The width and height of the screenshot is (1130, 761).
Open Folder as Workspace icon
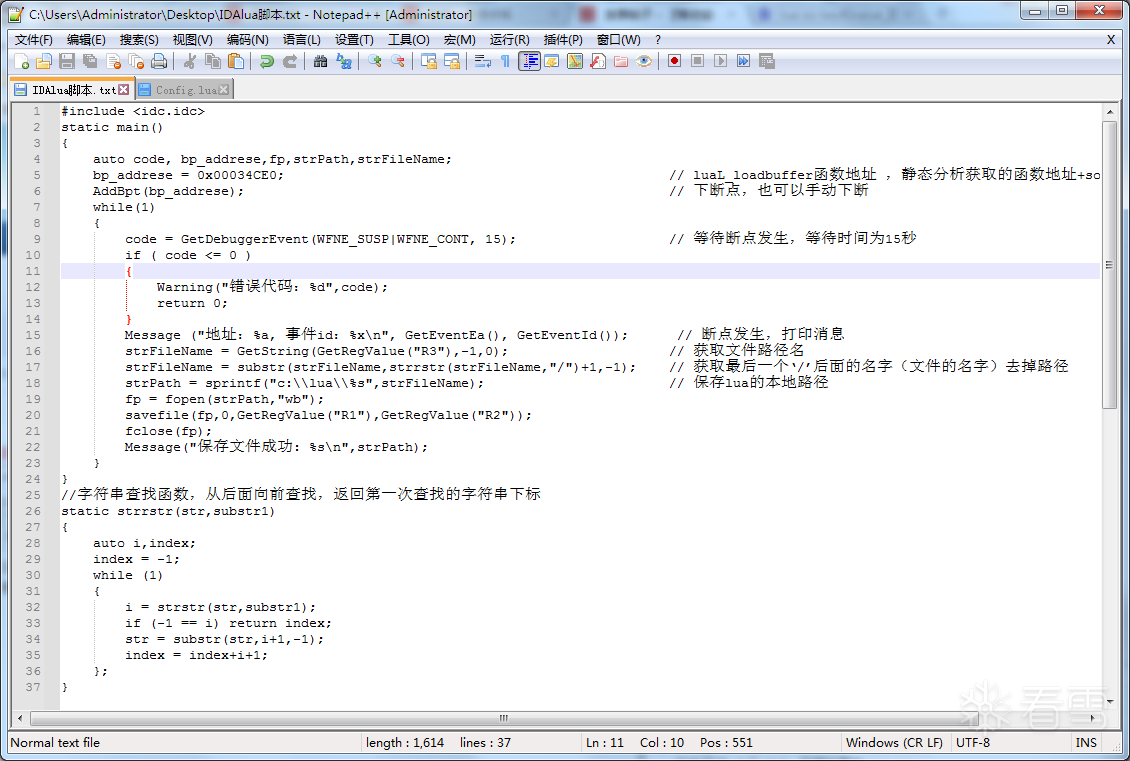point(621,61)
